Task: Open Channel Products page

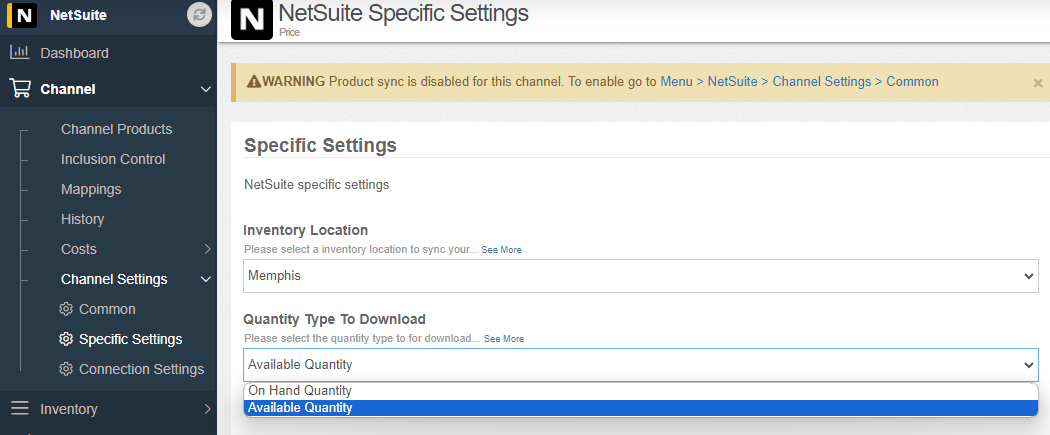Action: click(x=117, y=129)
